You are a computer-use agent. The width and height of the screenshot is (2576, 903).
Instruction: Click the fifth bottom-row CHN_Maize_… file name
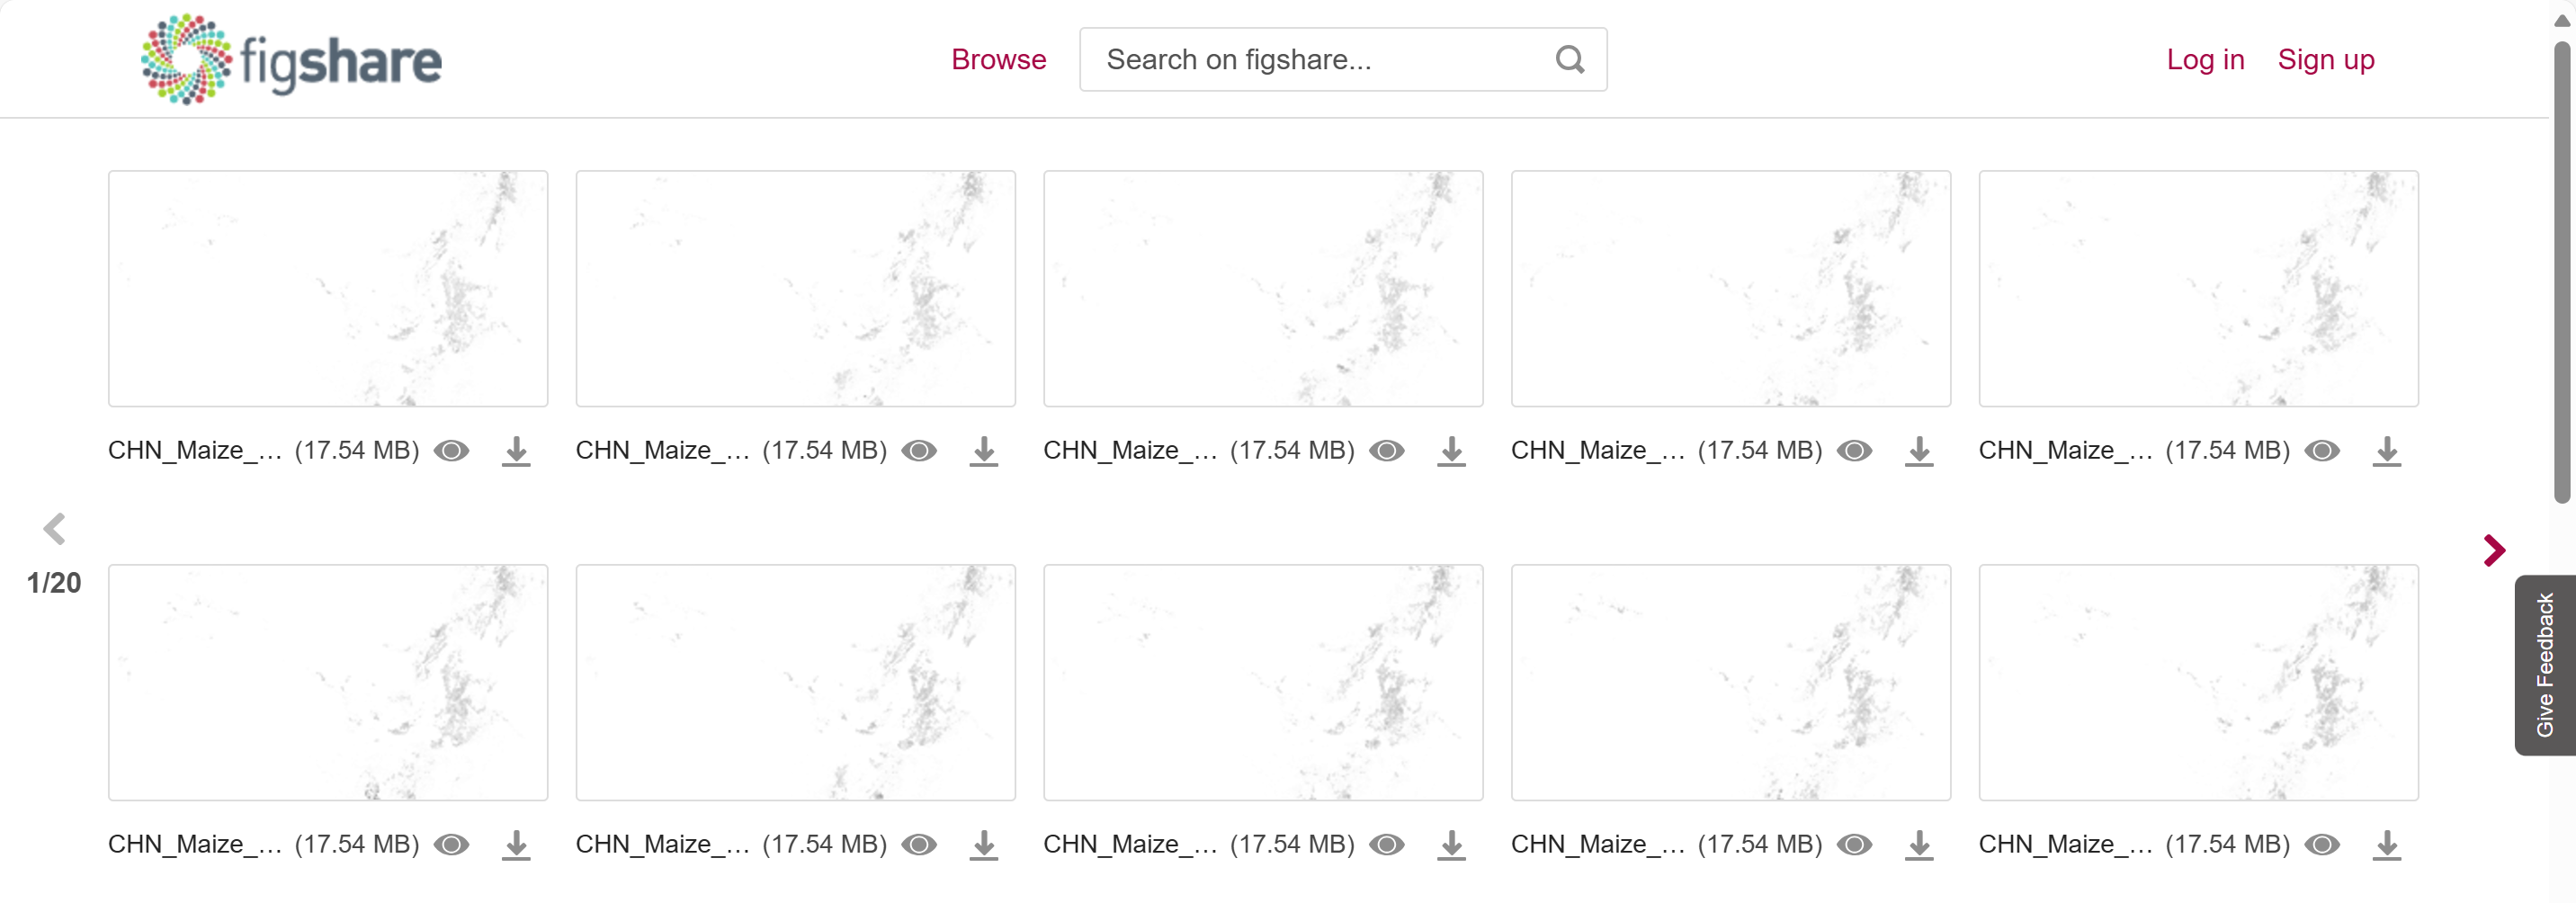2065,845
